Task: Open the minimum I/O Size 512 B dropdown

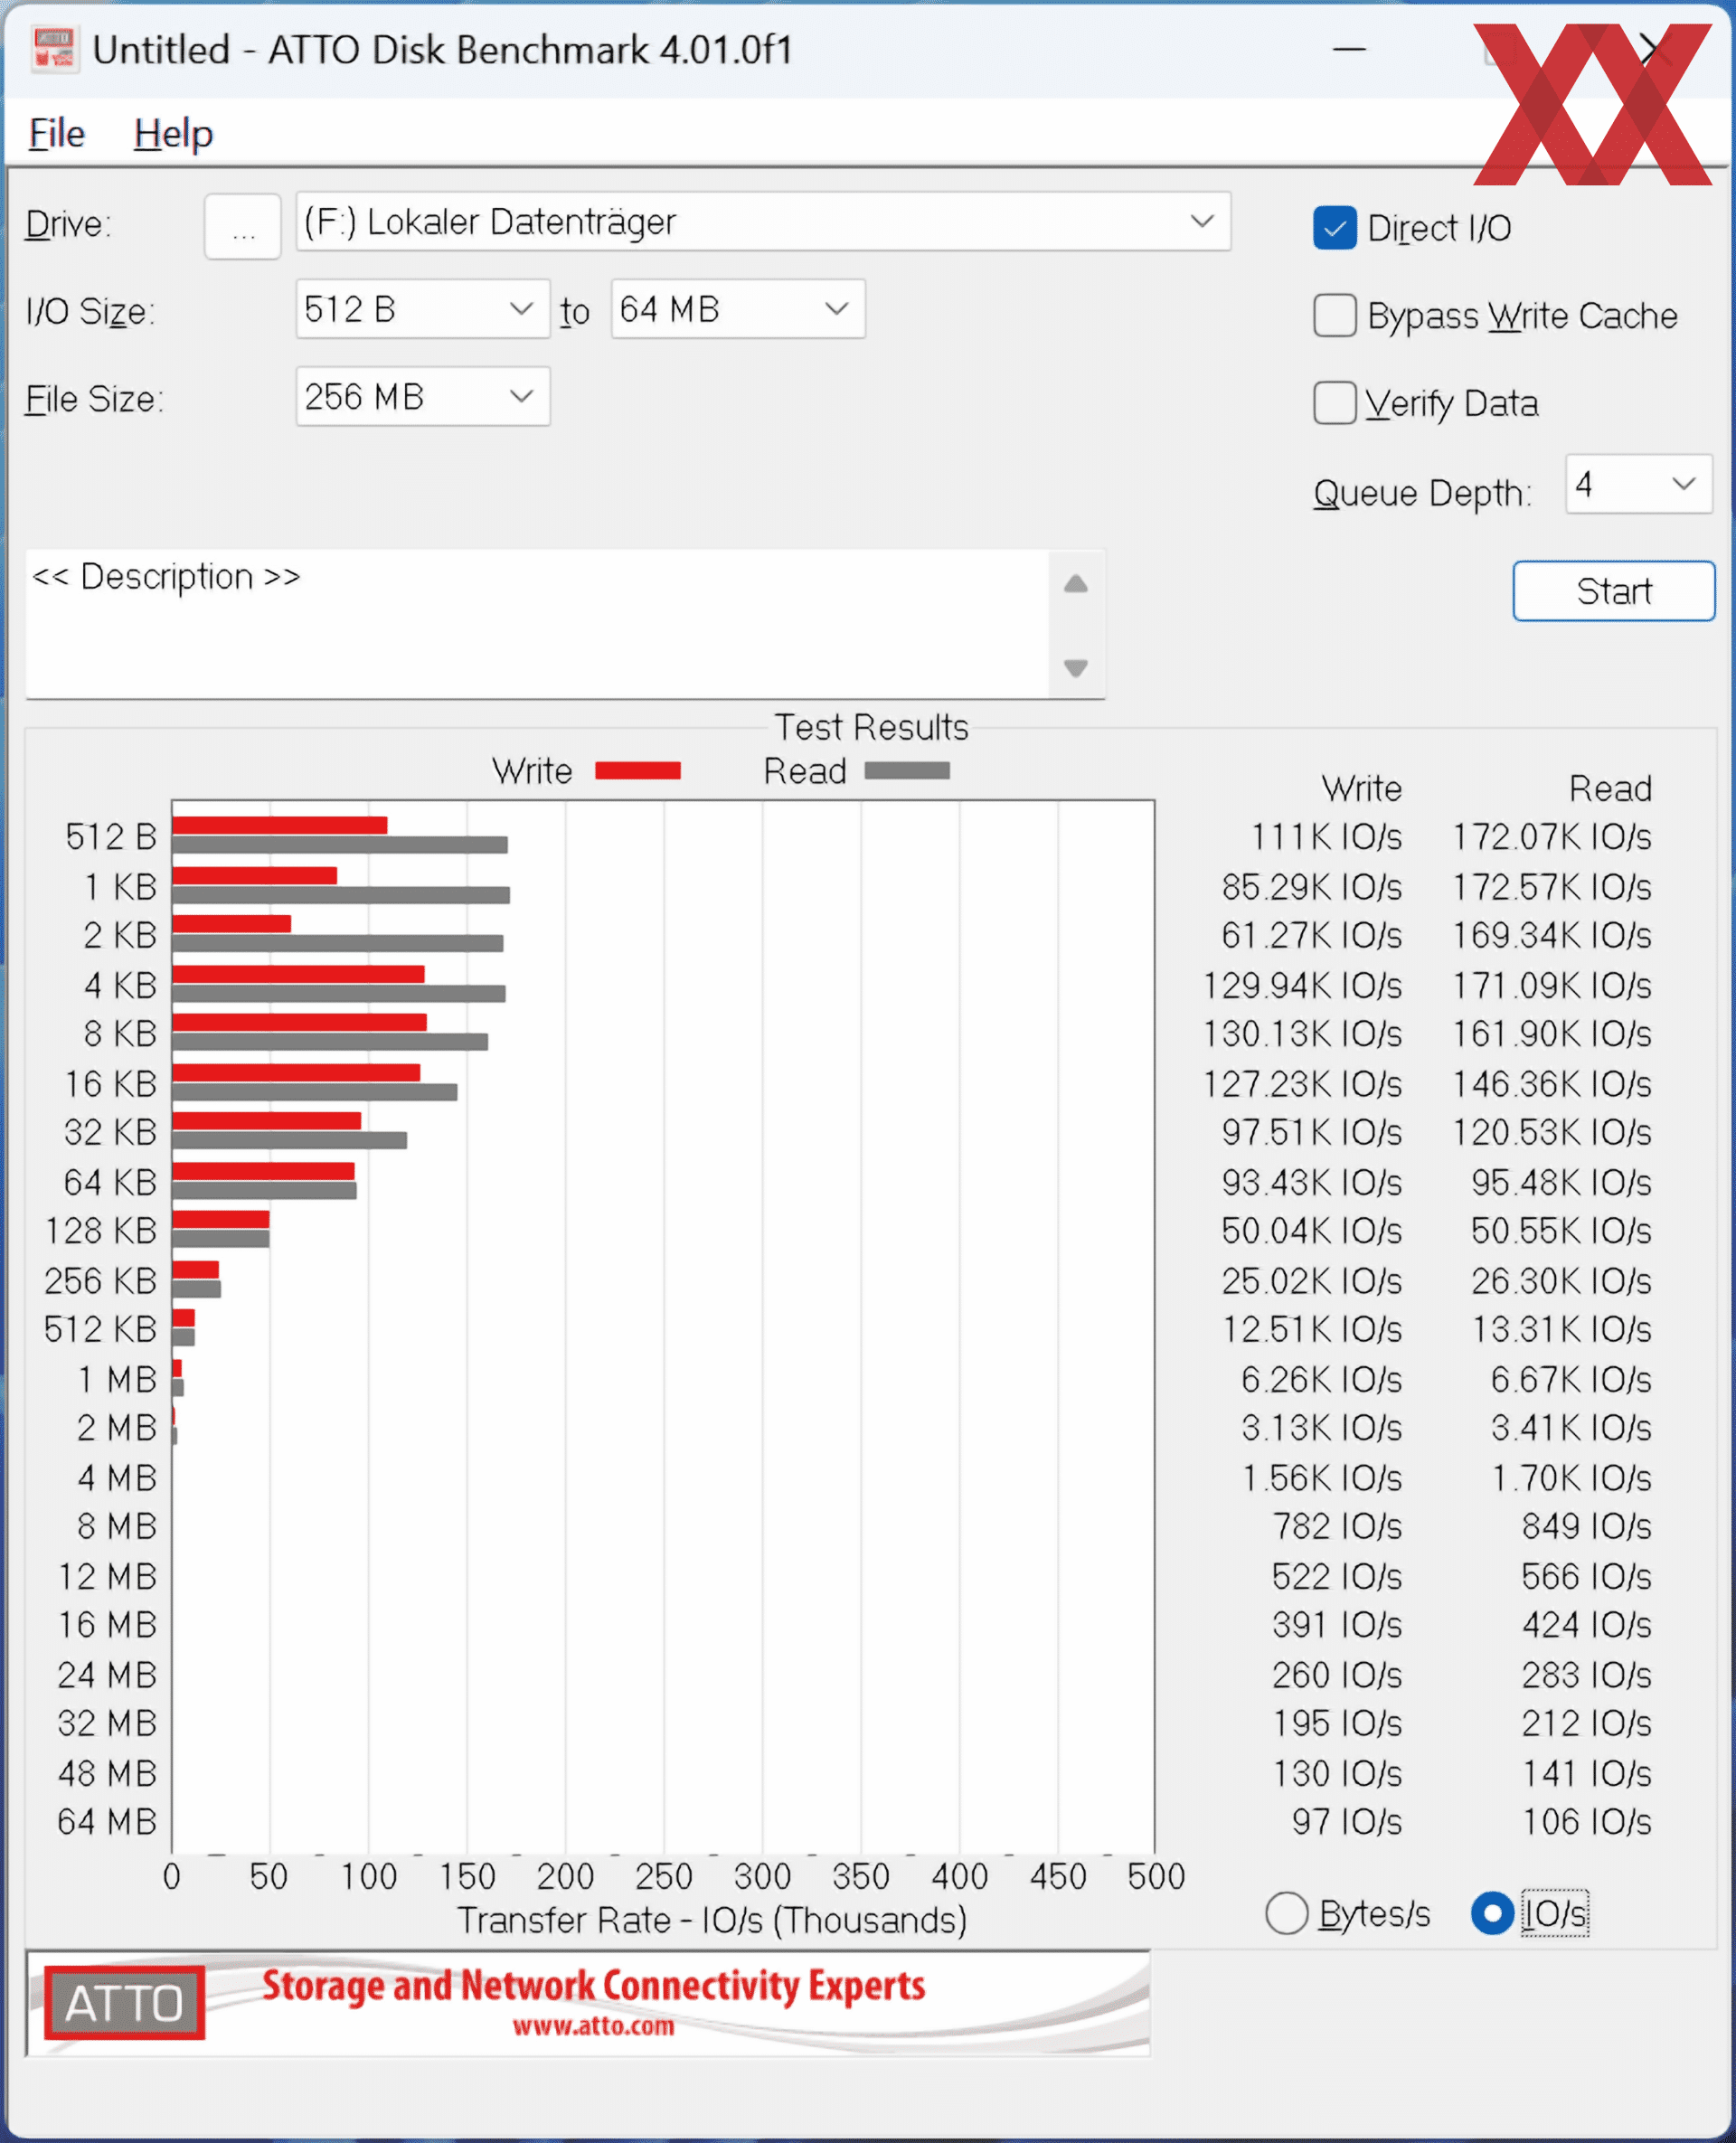Action: [422, 309]
